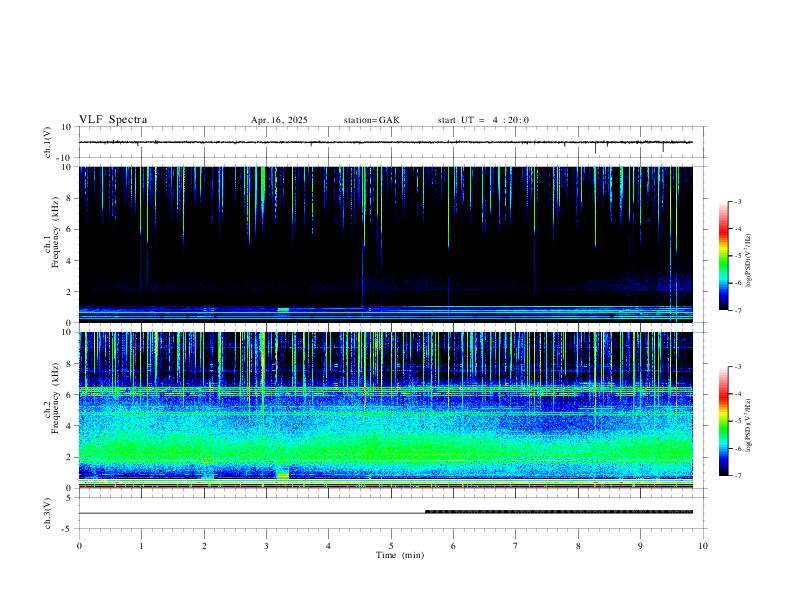Click the ch.2 spectrogram color scale bar
The width and height of the screenshot is (792, 612).
click(724, 421)
